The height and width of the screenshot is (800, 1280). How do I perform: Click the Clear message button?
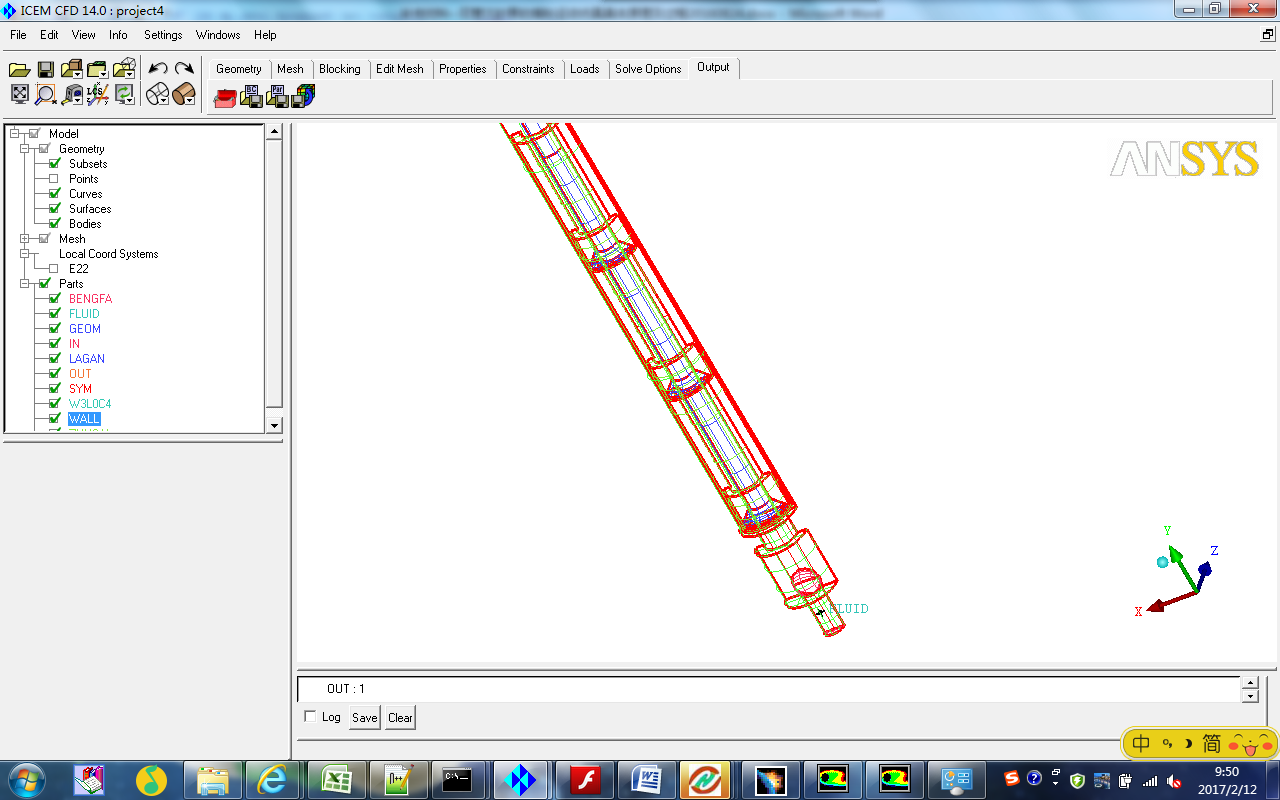pos(400,718)
